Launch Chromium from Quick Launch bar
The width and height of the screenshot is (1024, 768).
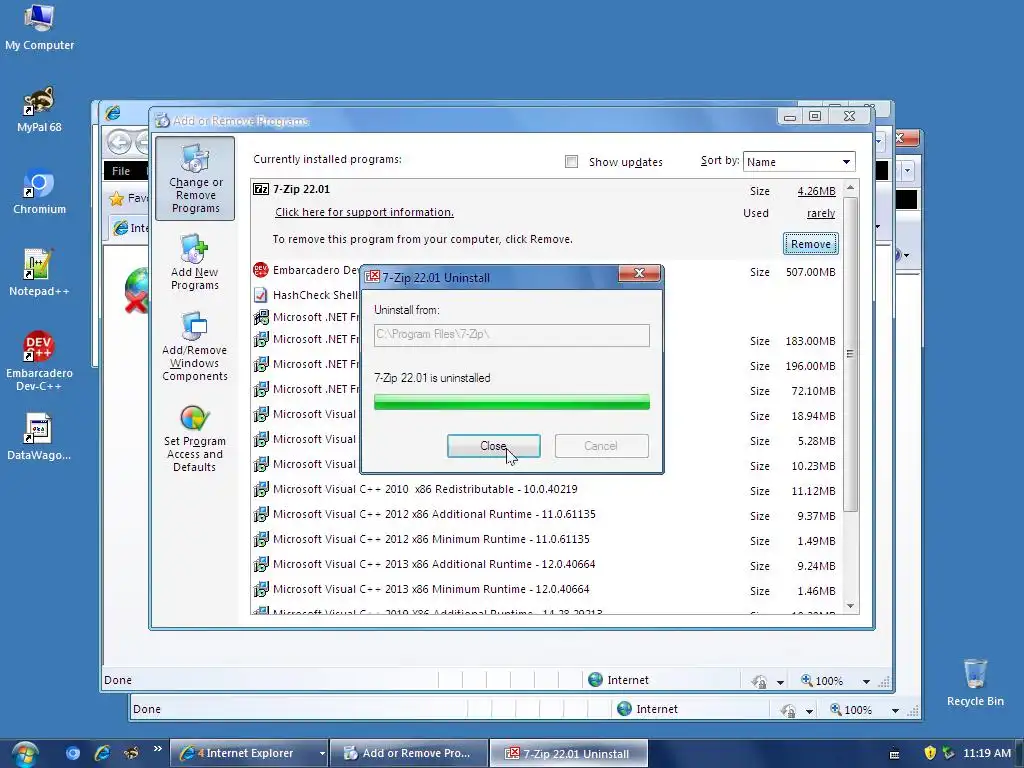click(72, 753)
